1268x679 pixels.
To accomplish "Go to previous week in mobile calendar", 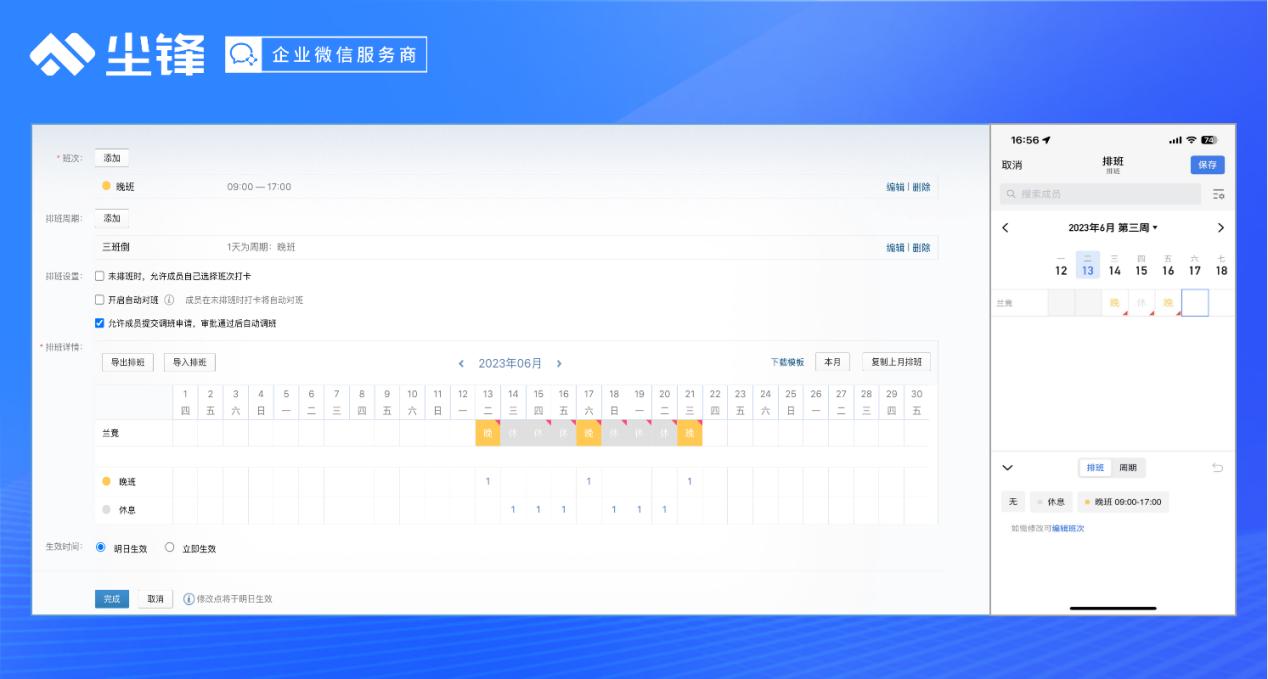I will coord(1005,228).
